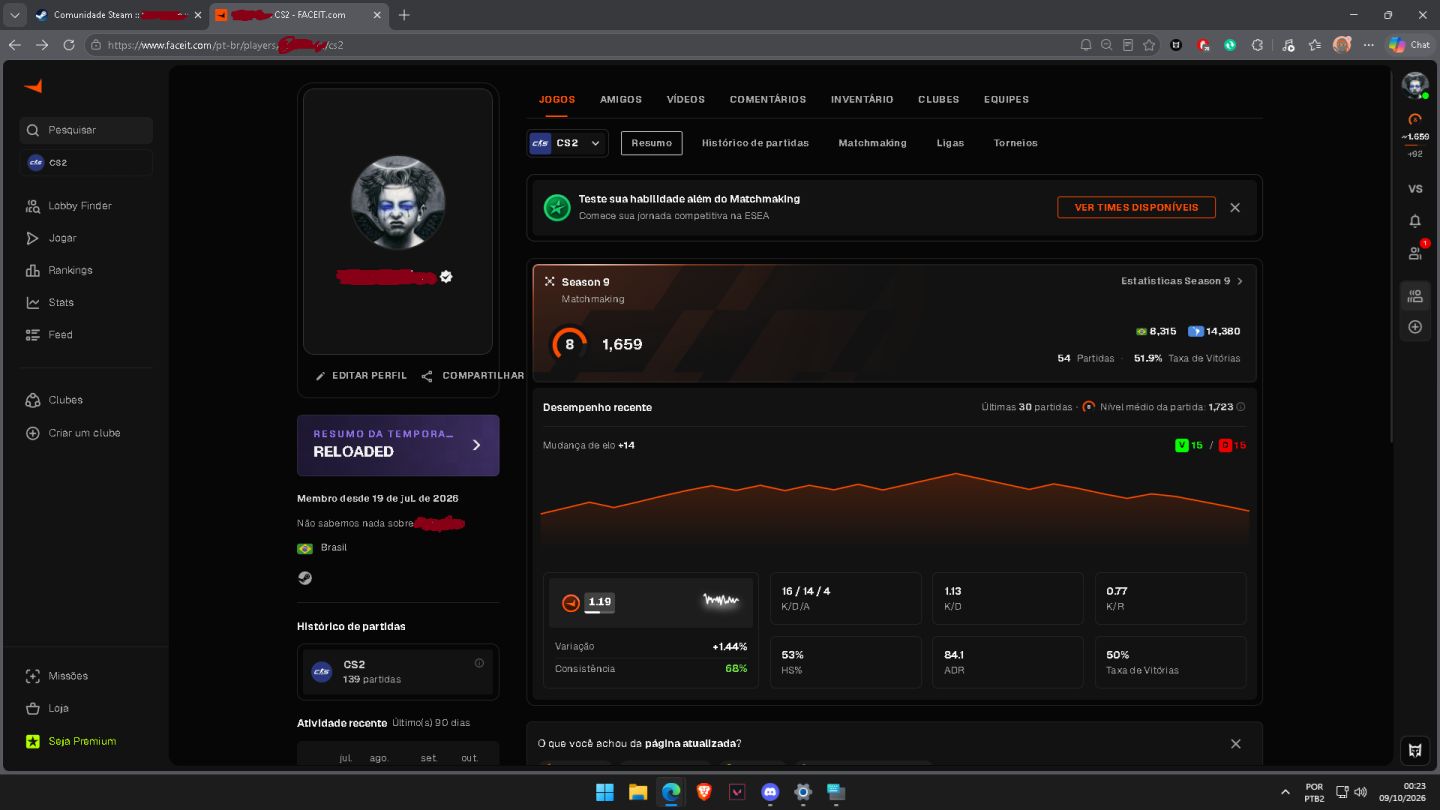Open the browser tab list dropdown
The width and height of the screenshot is (1440, 810).
pos(15,15)
